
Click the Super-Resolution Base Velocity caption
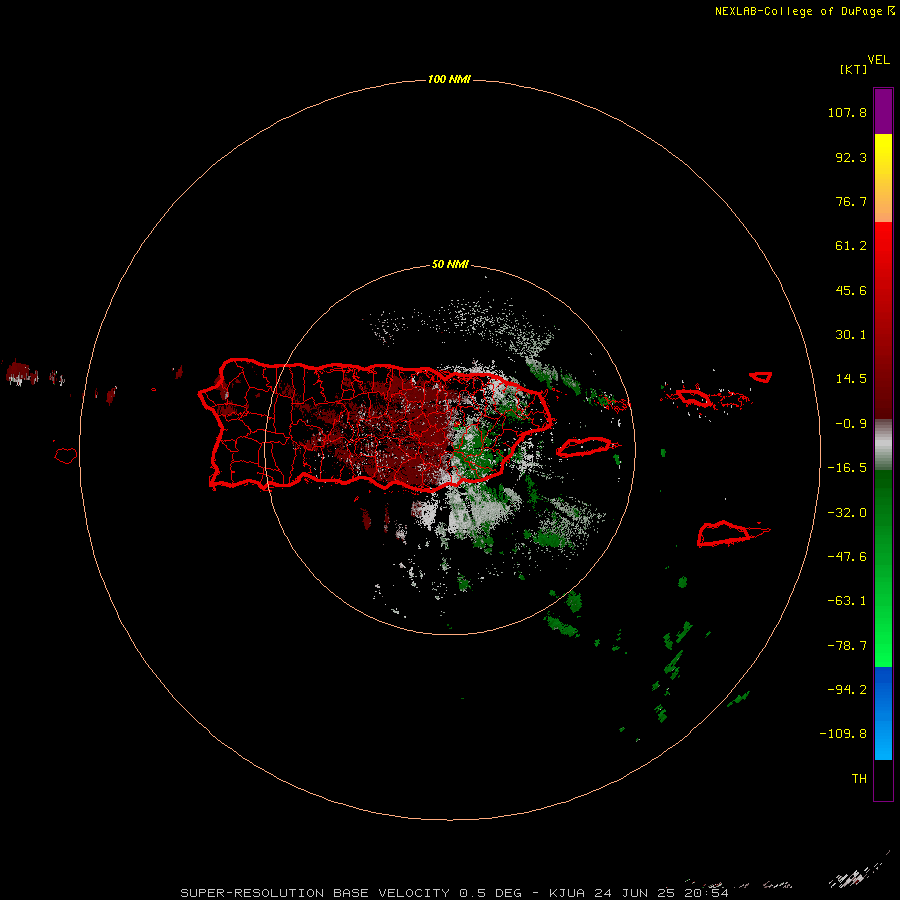455,893
